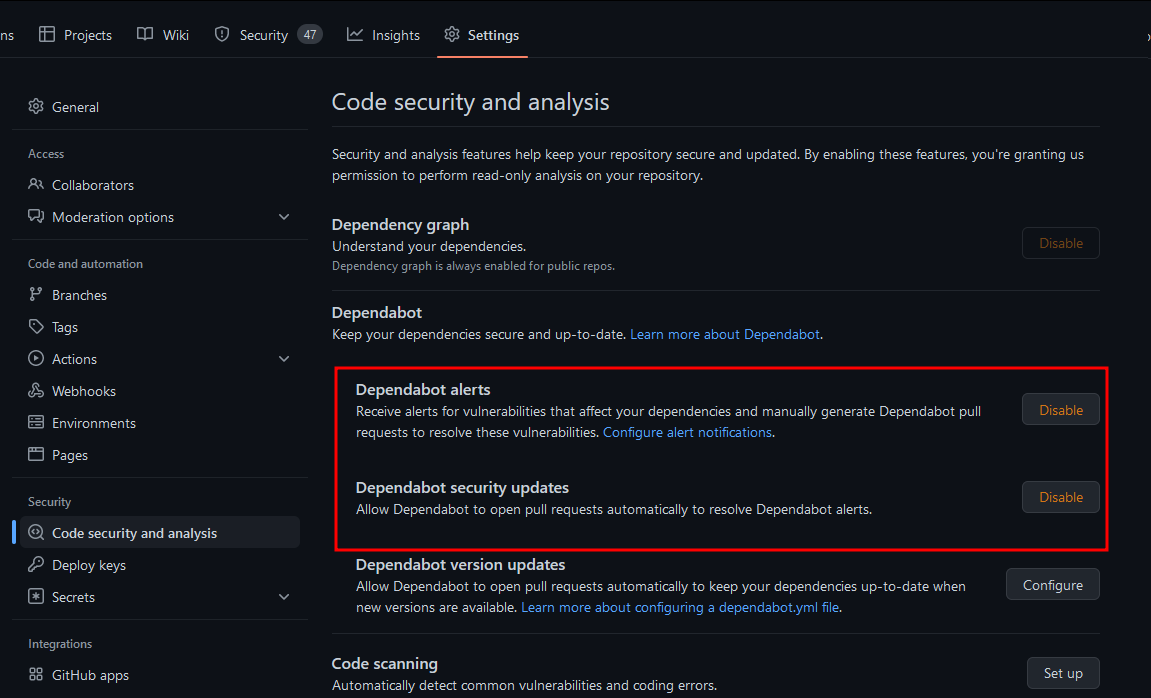The image size is (1151, 698).
Task: Click the Security shield icon
Action: (222, 34)
